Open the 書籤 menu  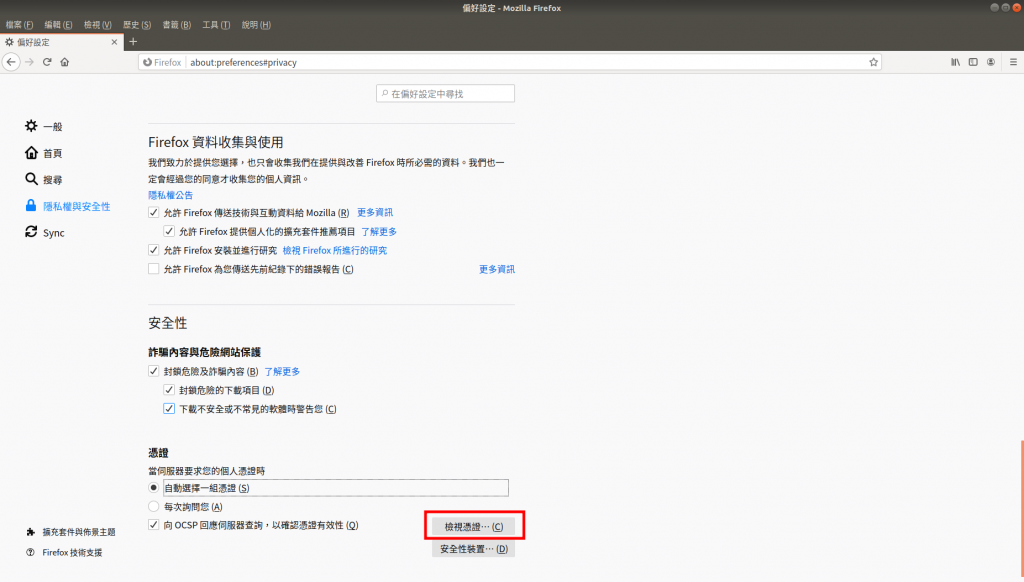(176, 25)
